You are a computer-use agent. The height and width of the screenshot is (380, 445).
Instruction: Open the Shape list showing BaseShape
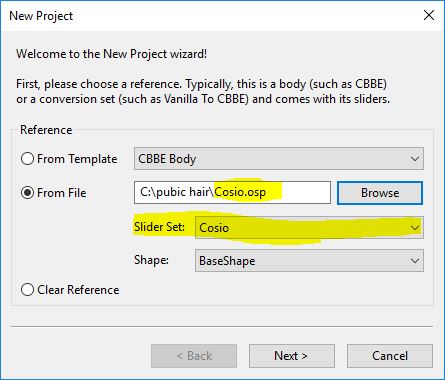309,260
